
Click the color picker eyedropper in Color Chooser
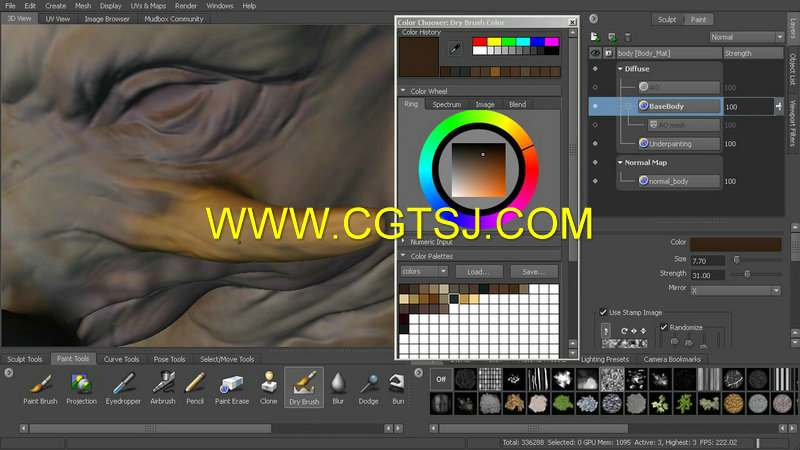click(x=454, y=48)
